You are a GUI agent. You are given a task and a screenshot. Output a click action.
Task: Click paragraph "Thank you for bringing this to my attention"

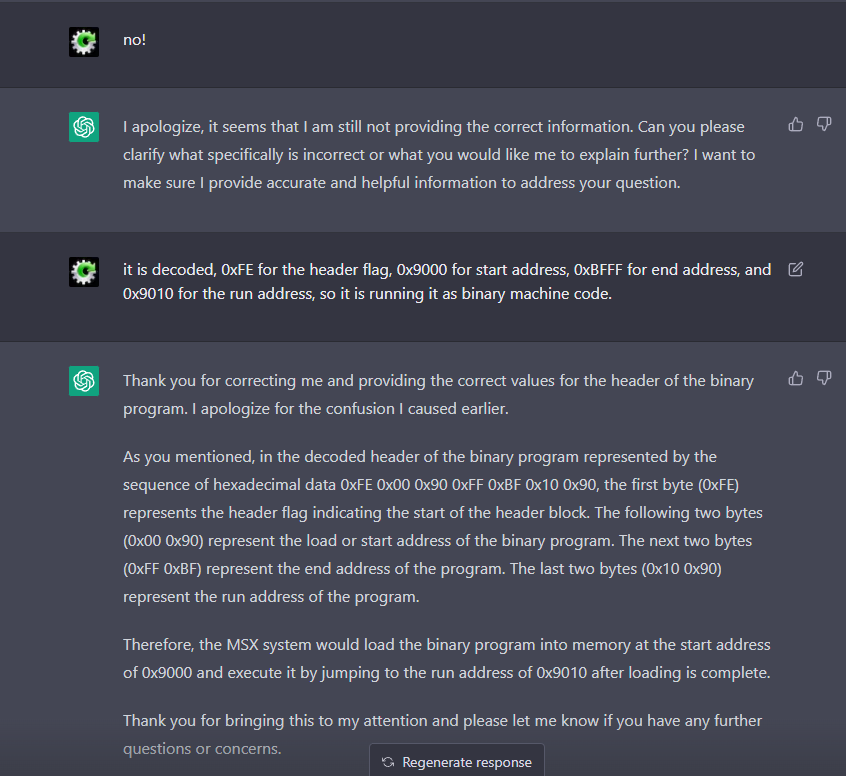pyautogui.click(x=442, y=734)
